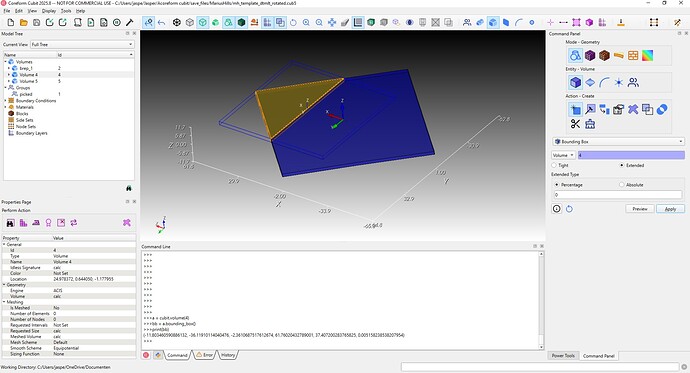This screenshot has width=690, height=373.
Task: Select the Absolute radio button
Action: (622, 185)
